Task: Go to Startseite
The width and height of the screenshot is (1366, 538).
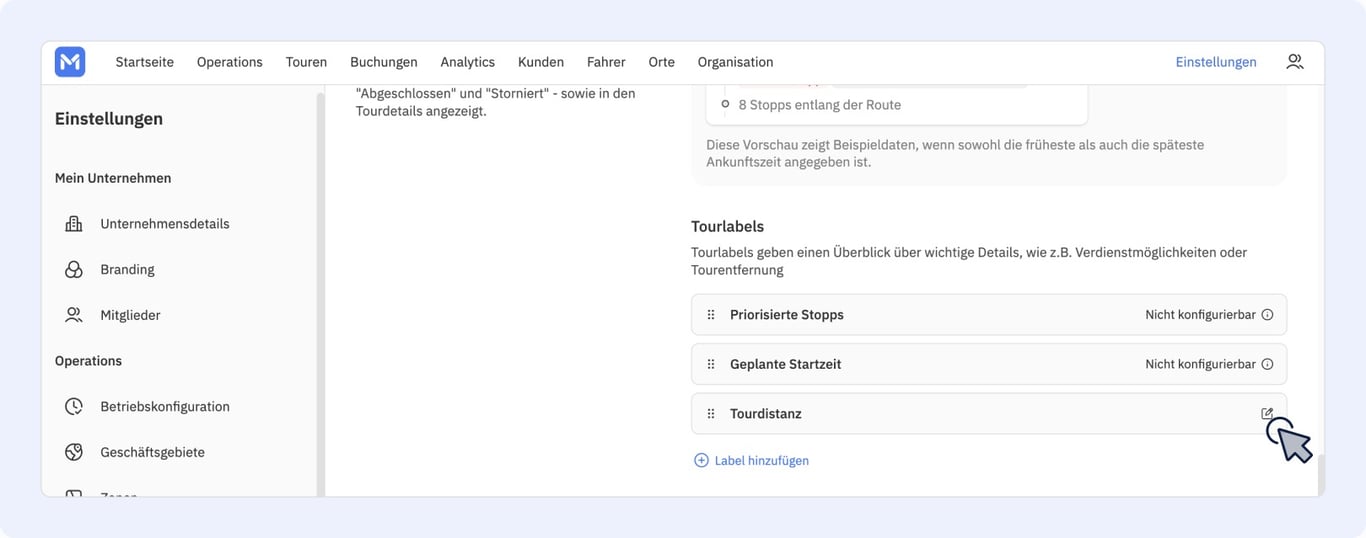Action: (144, 62)
